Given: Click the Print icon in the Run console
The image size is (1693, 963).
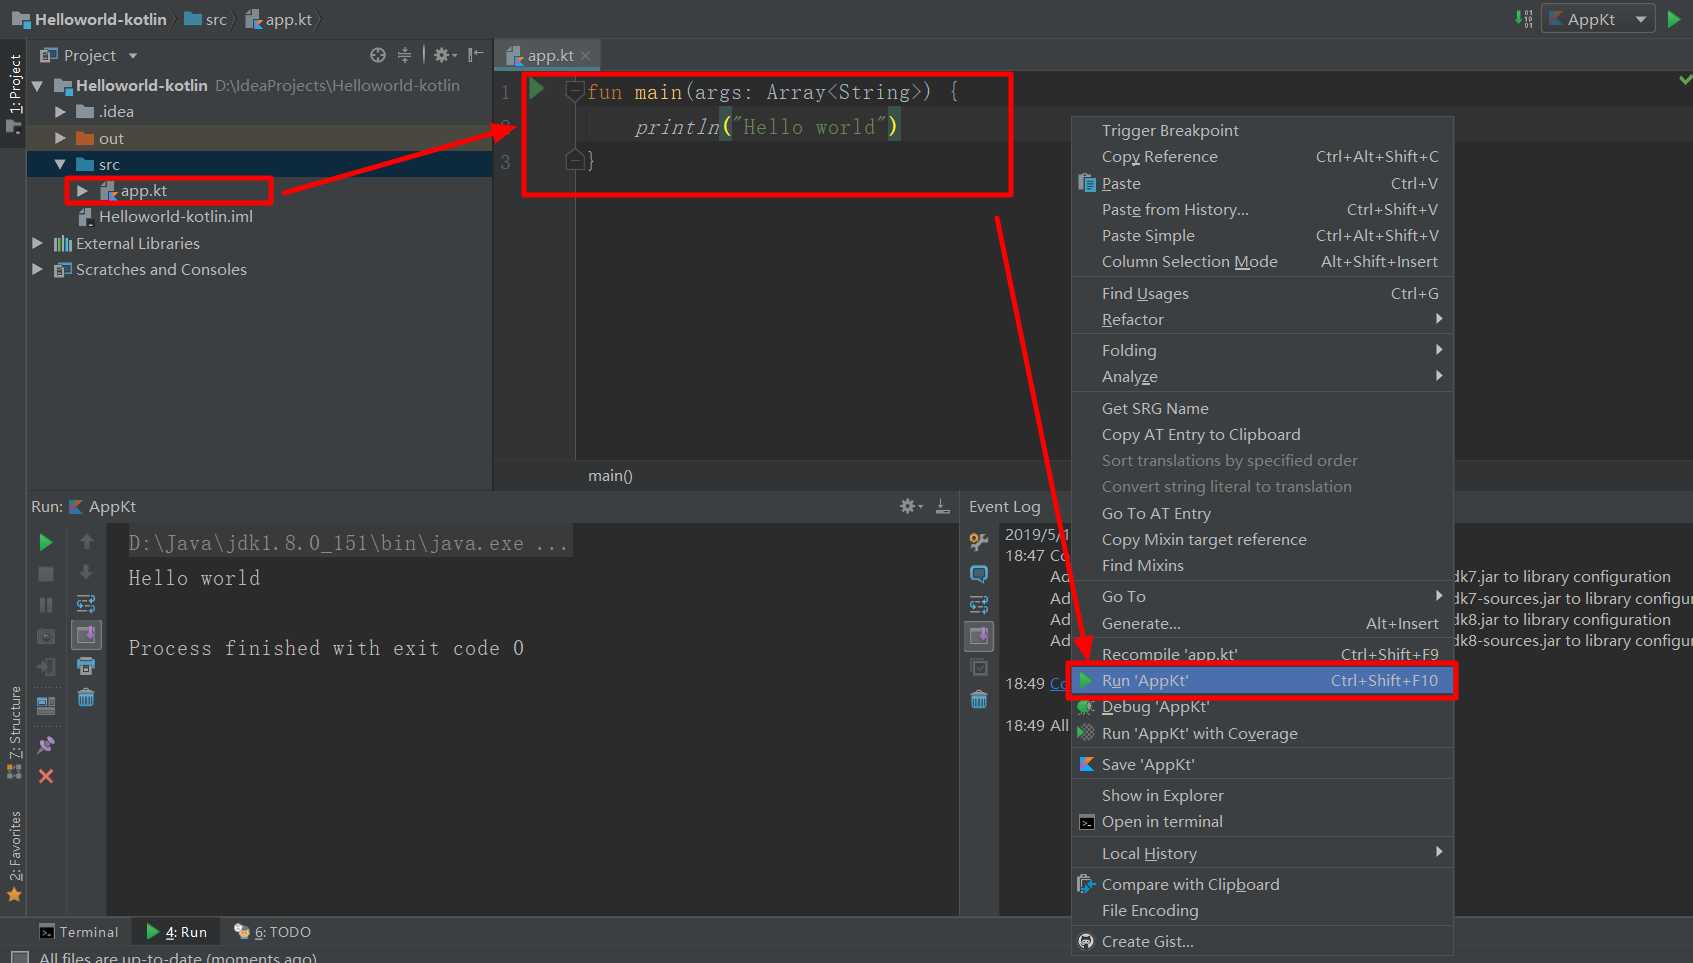Looking at the screenshot, I should point(87,666).
